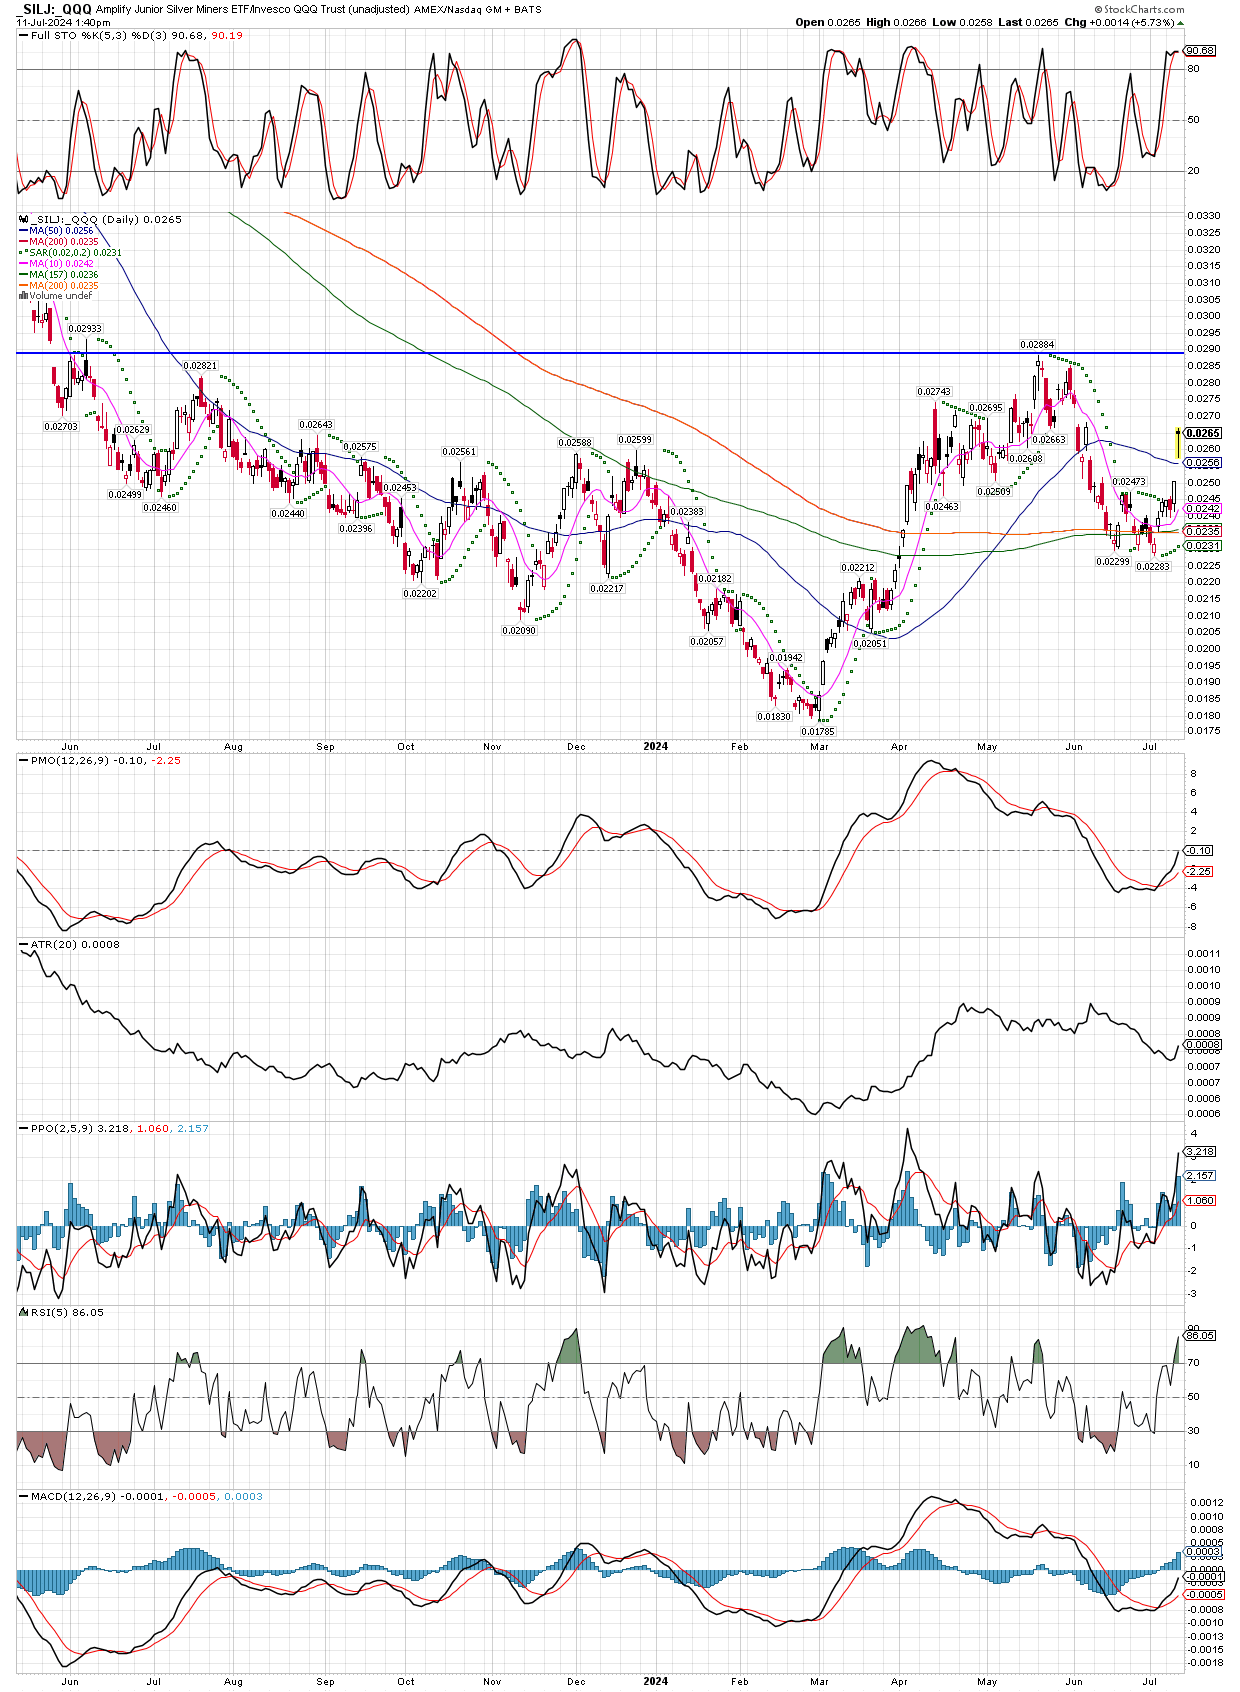1240x1692 pixels.
Task: Click the 0.01785 low price label
Action: pyautogui.click(x=817, y=732)
